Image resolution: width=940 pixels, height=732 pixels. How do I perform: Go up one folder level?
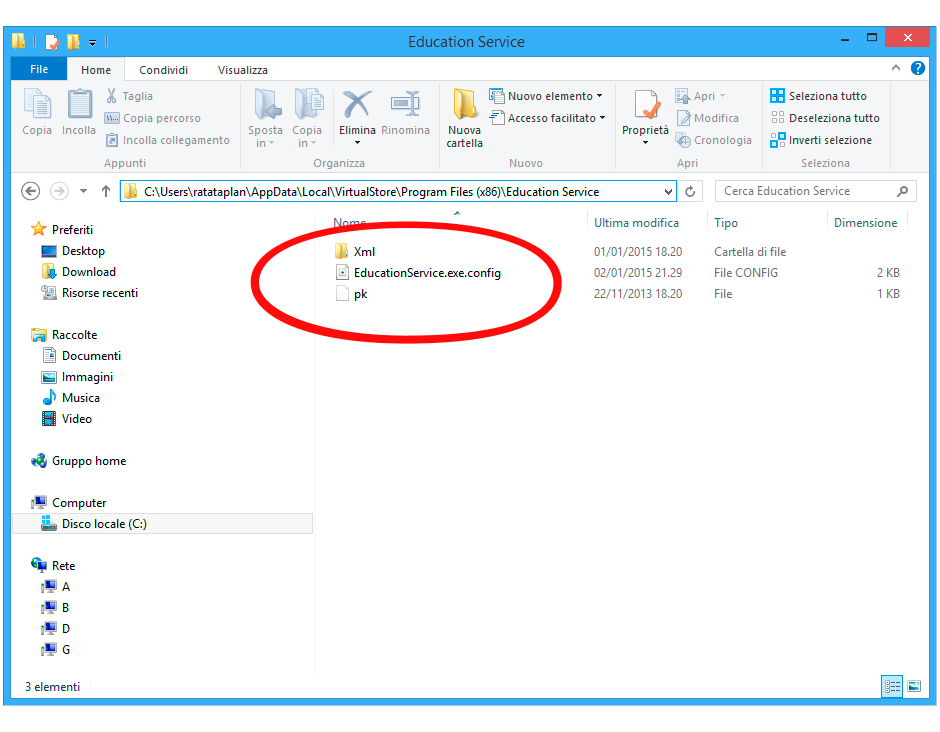point(106,191)
